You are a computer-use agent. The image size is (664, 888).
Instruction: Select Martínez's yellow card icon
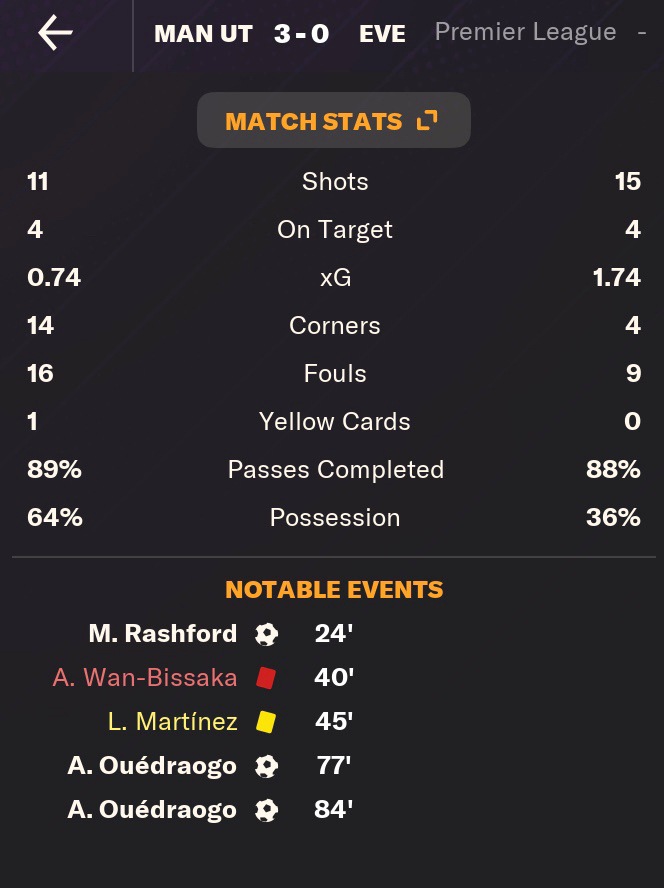point(266,722)
